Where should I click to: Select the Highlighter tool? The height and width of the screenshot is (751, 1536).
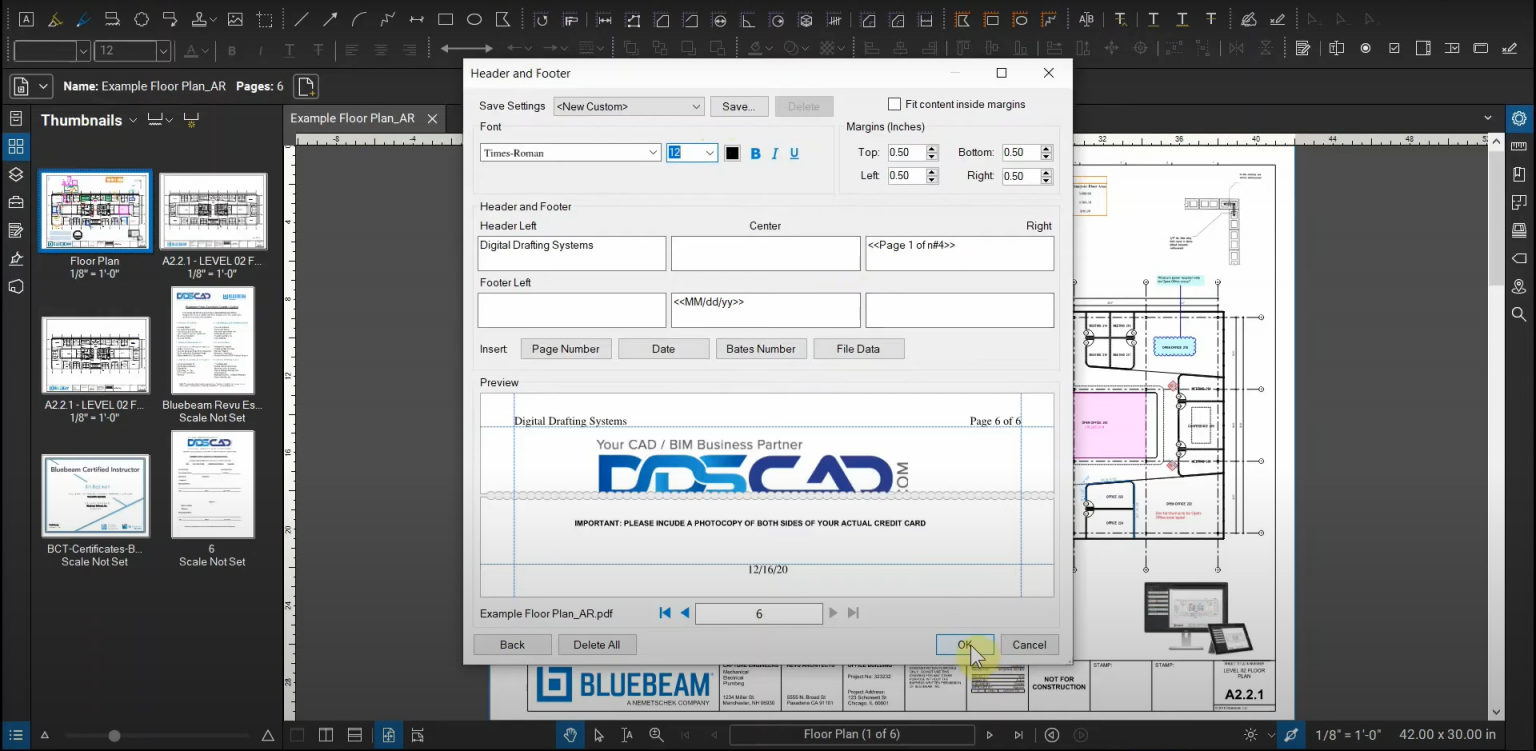pyautogui.click(x=56, y=18)
